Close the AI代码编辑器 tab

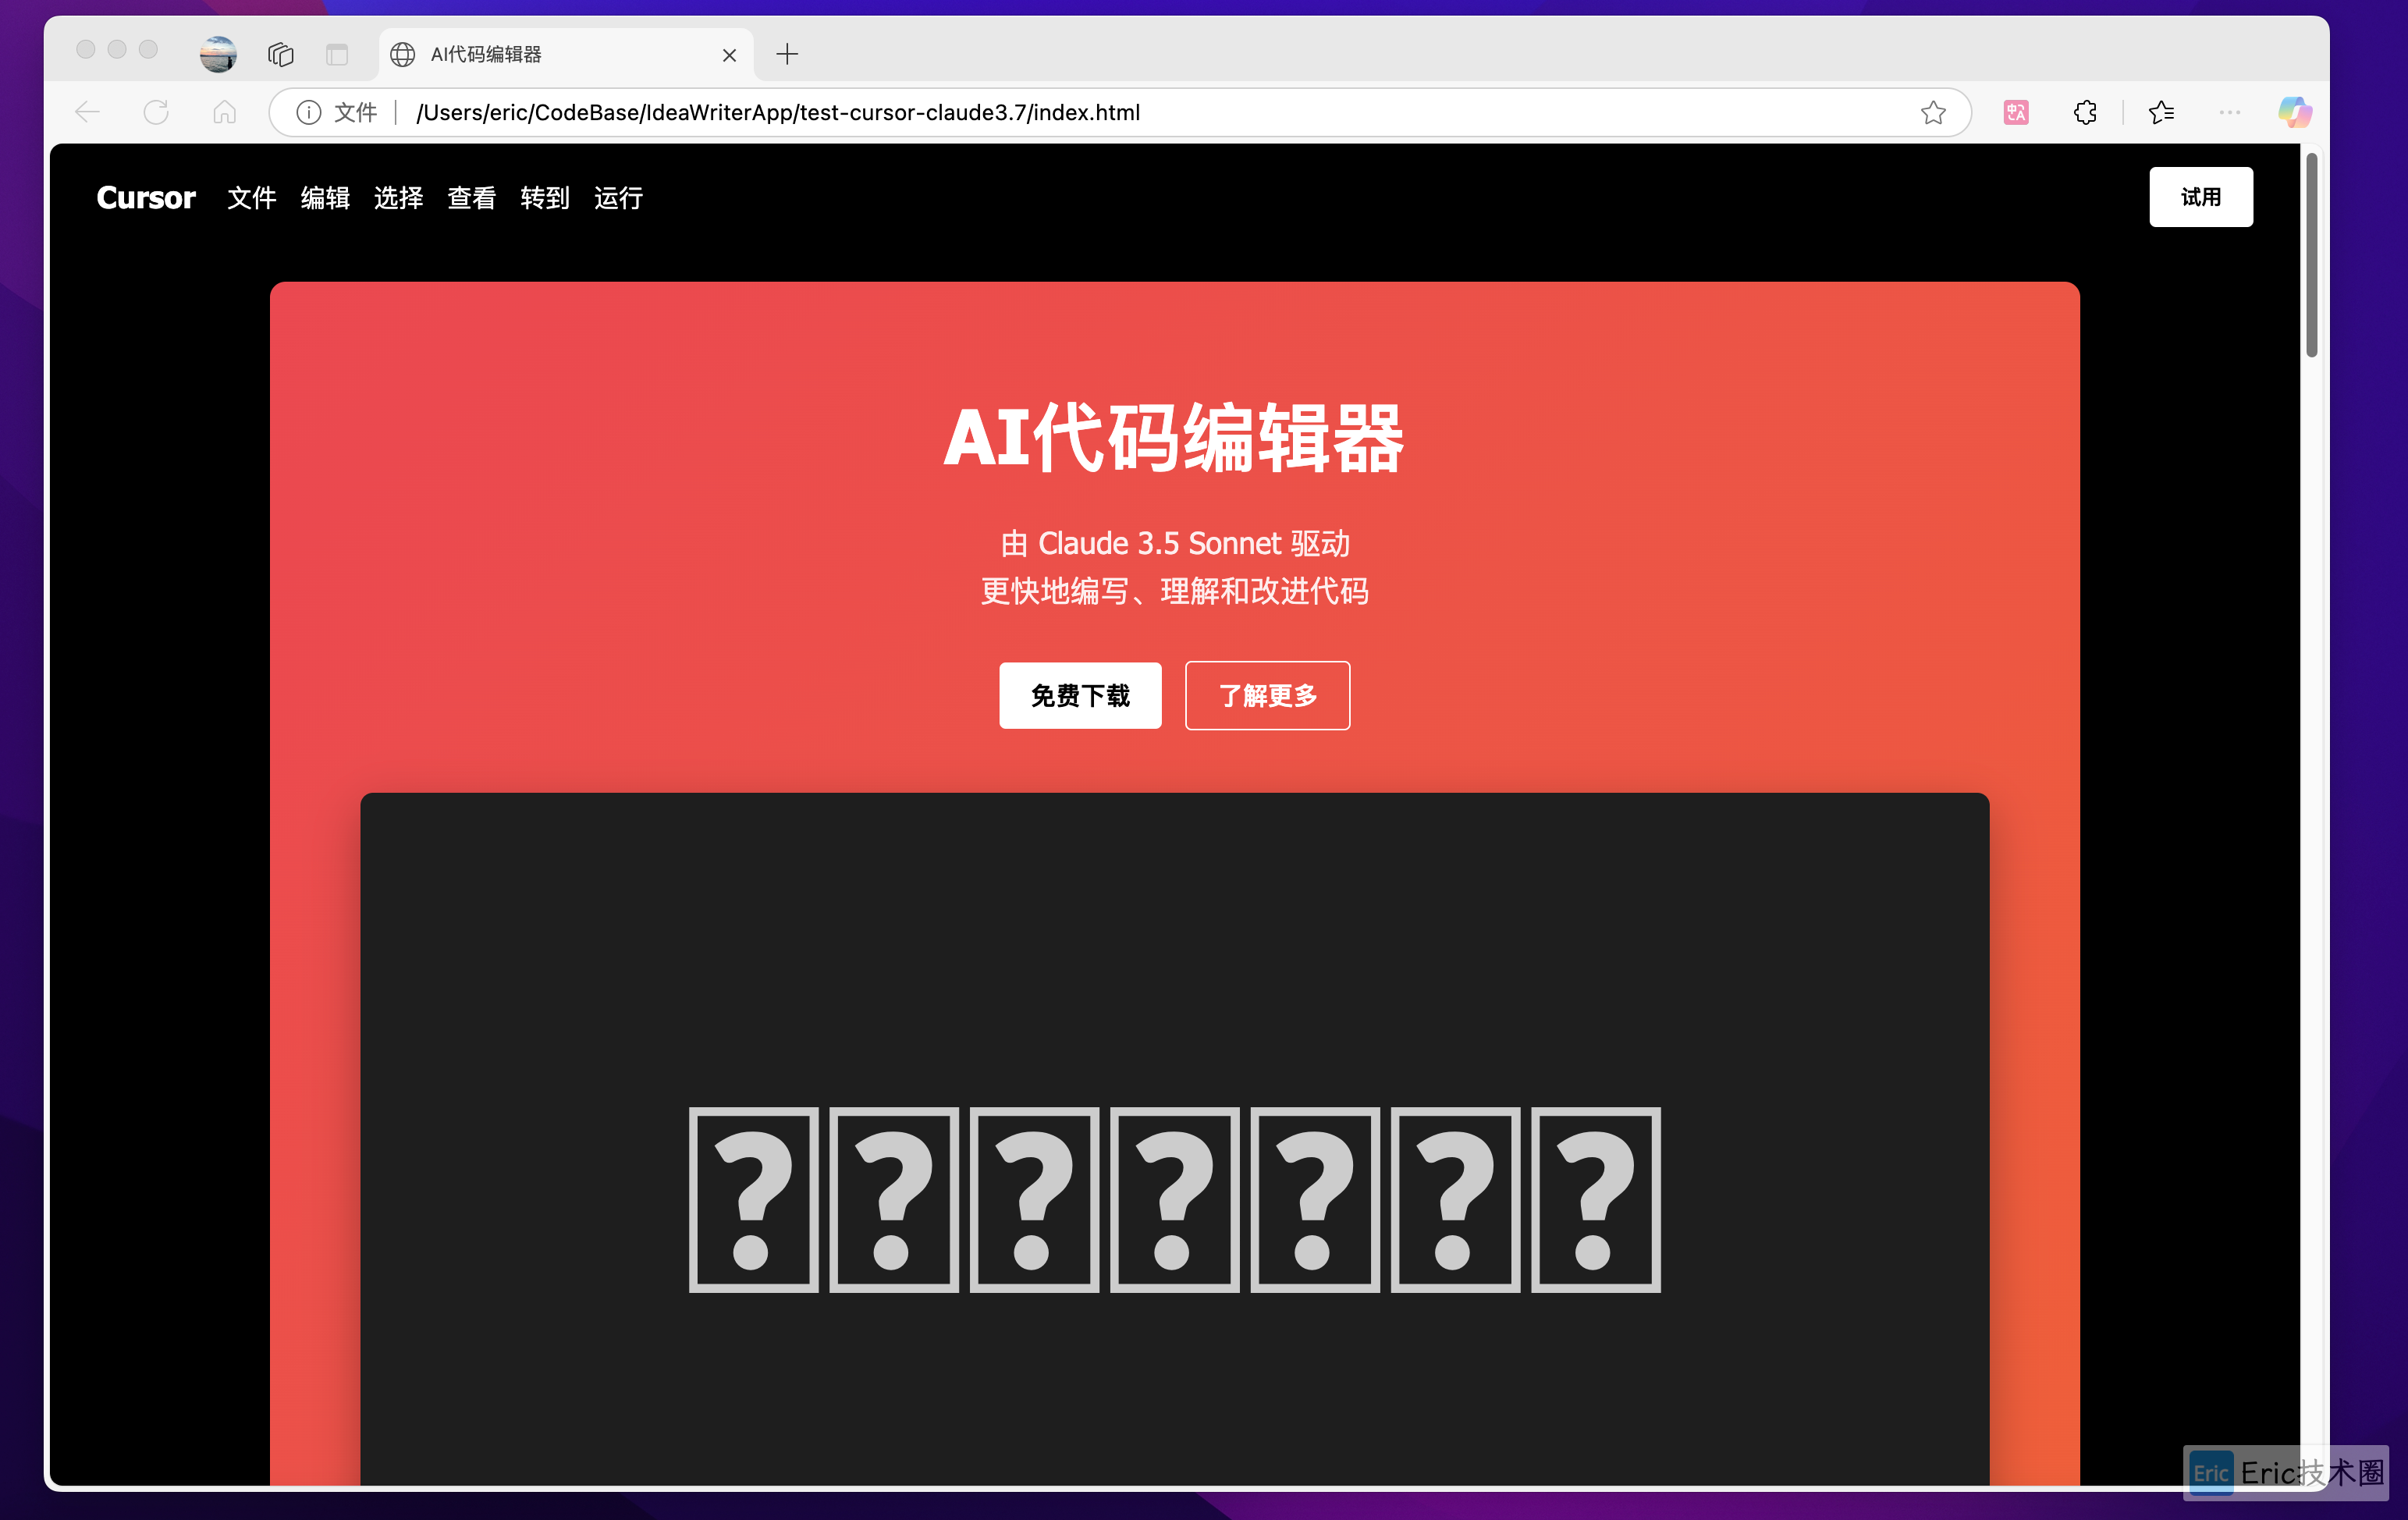730,55
